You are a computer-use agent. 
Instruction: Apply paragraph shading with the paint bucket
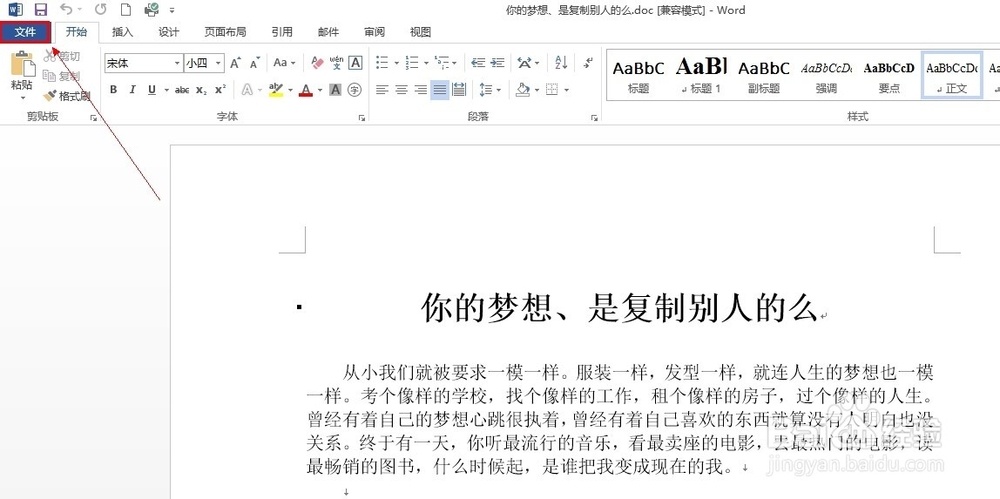(x=522, y=90)
